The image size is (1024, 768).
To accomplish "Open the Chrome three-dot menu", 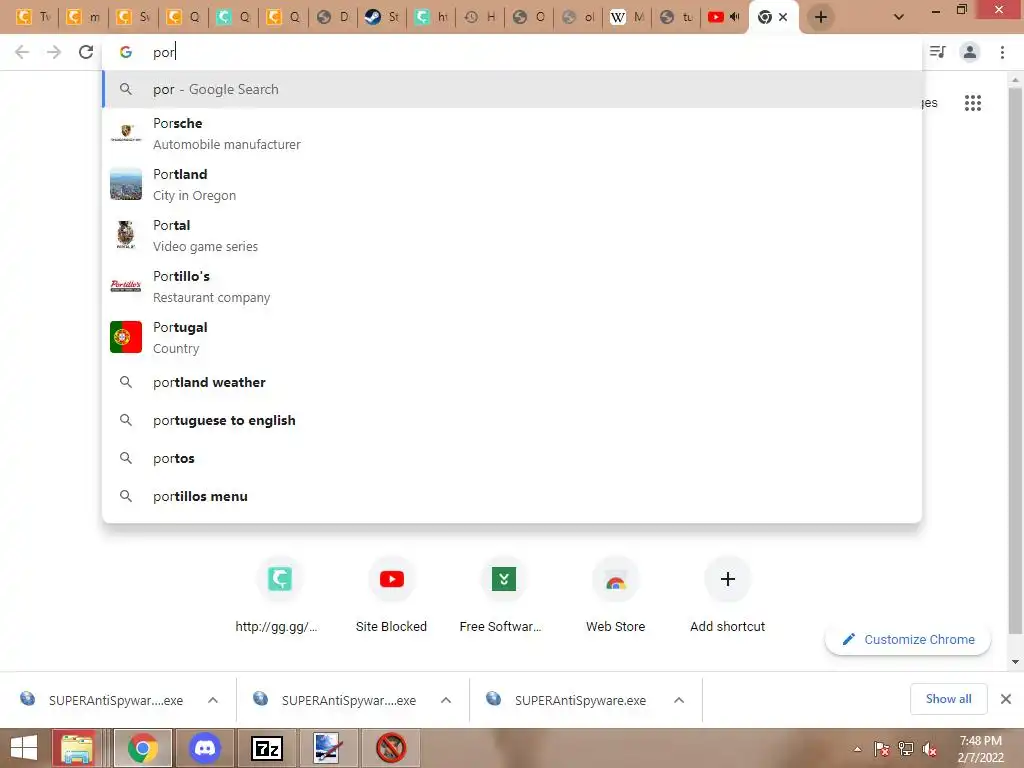I will [x=1002, y=52].
